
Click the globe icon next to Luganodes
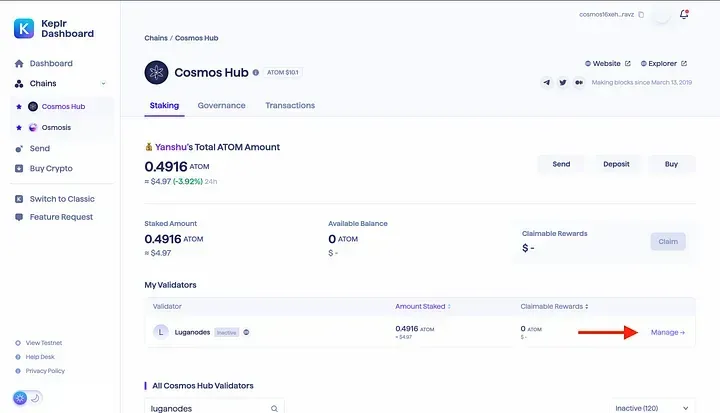click(x=246, y=332)
